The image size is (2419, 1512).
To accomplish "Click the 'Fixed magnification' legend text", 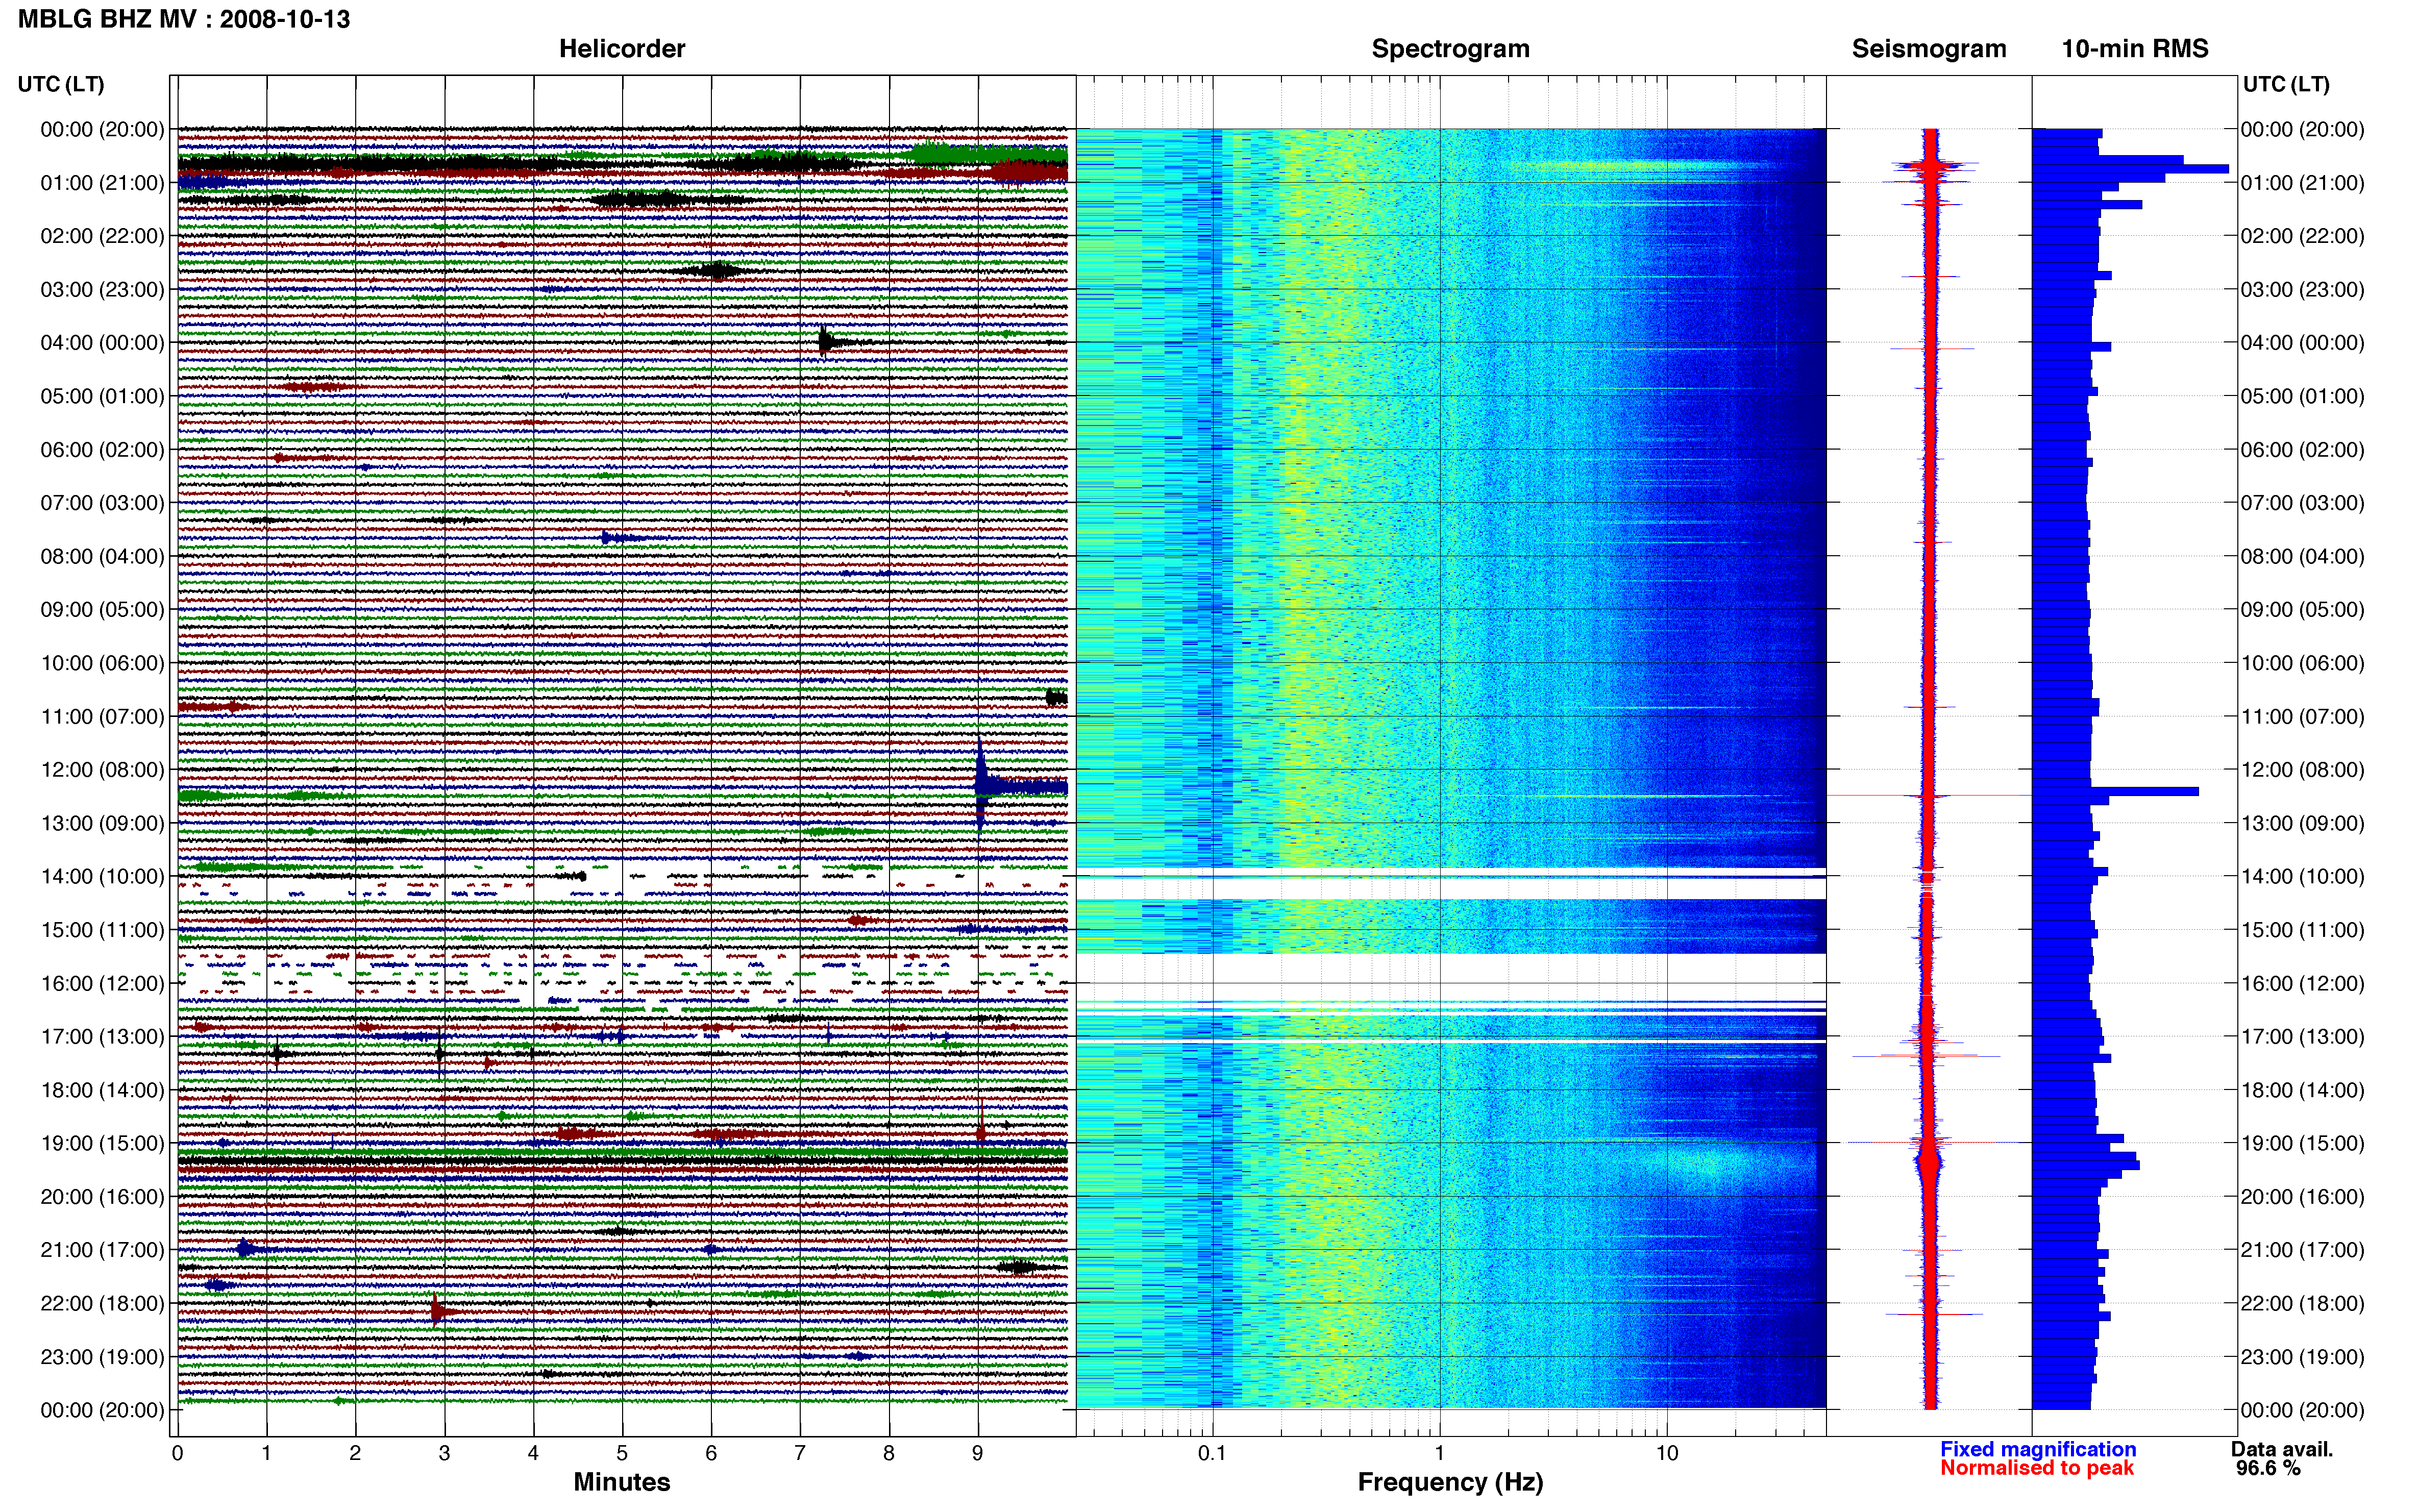I will pos(2038,1450).
